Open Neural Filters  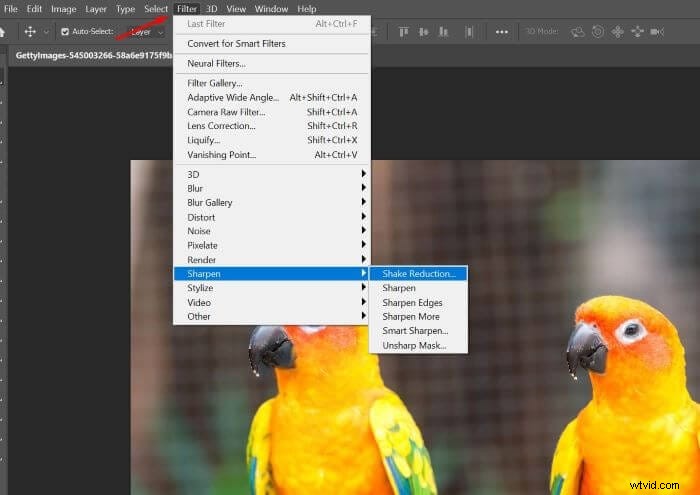pyautogui.click(x=271, y=63)
